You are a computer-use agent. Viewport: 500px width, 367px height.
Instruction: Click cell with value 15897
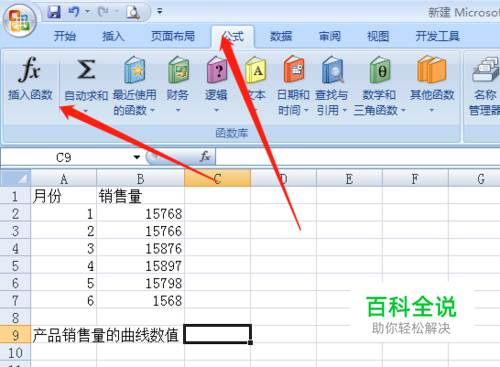click(140, 266)
